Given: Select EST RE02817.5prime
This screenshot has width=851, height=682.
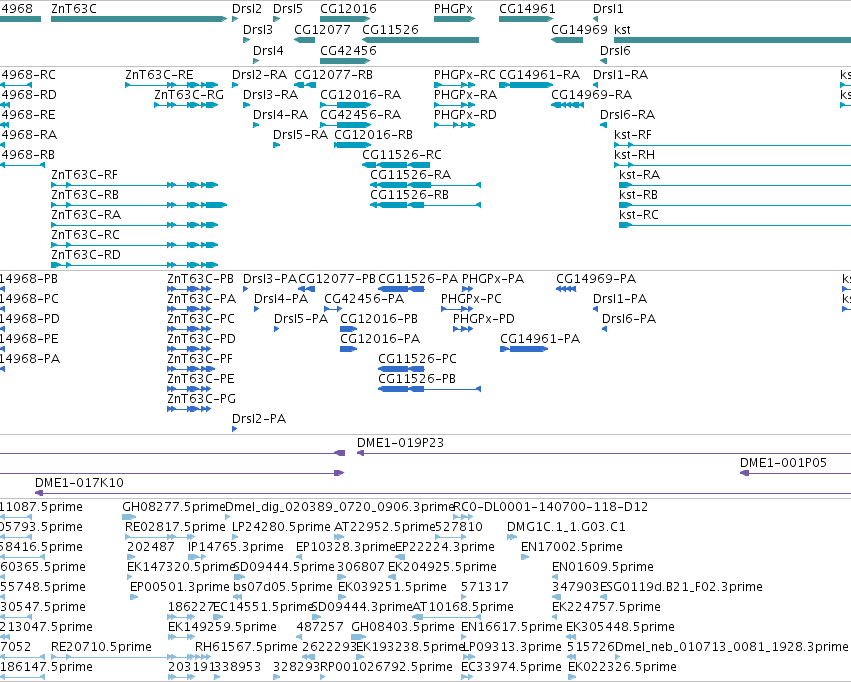Looking at the screenshot, I should click(175, 526).
